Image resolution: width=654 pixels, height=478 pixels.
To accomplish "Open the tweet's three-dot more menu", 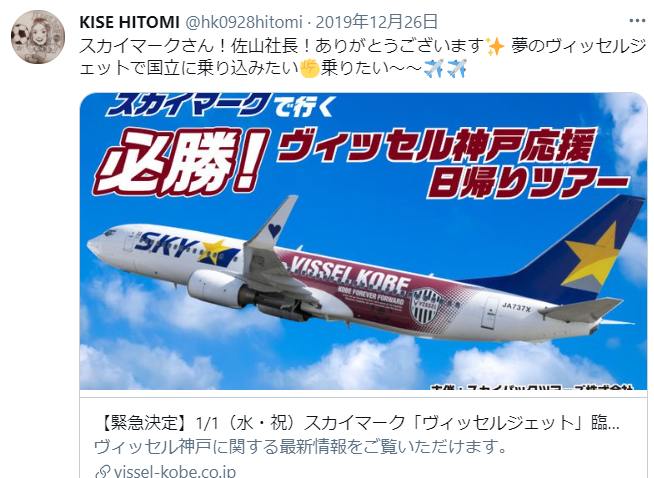I will [x=637, y=21].
